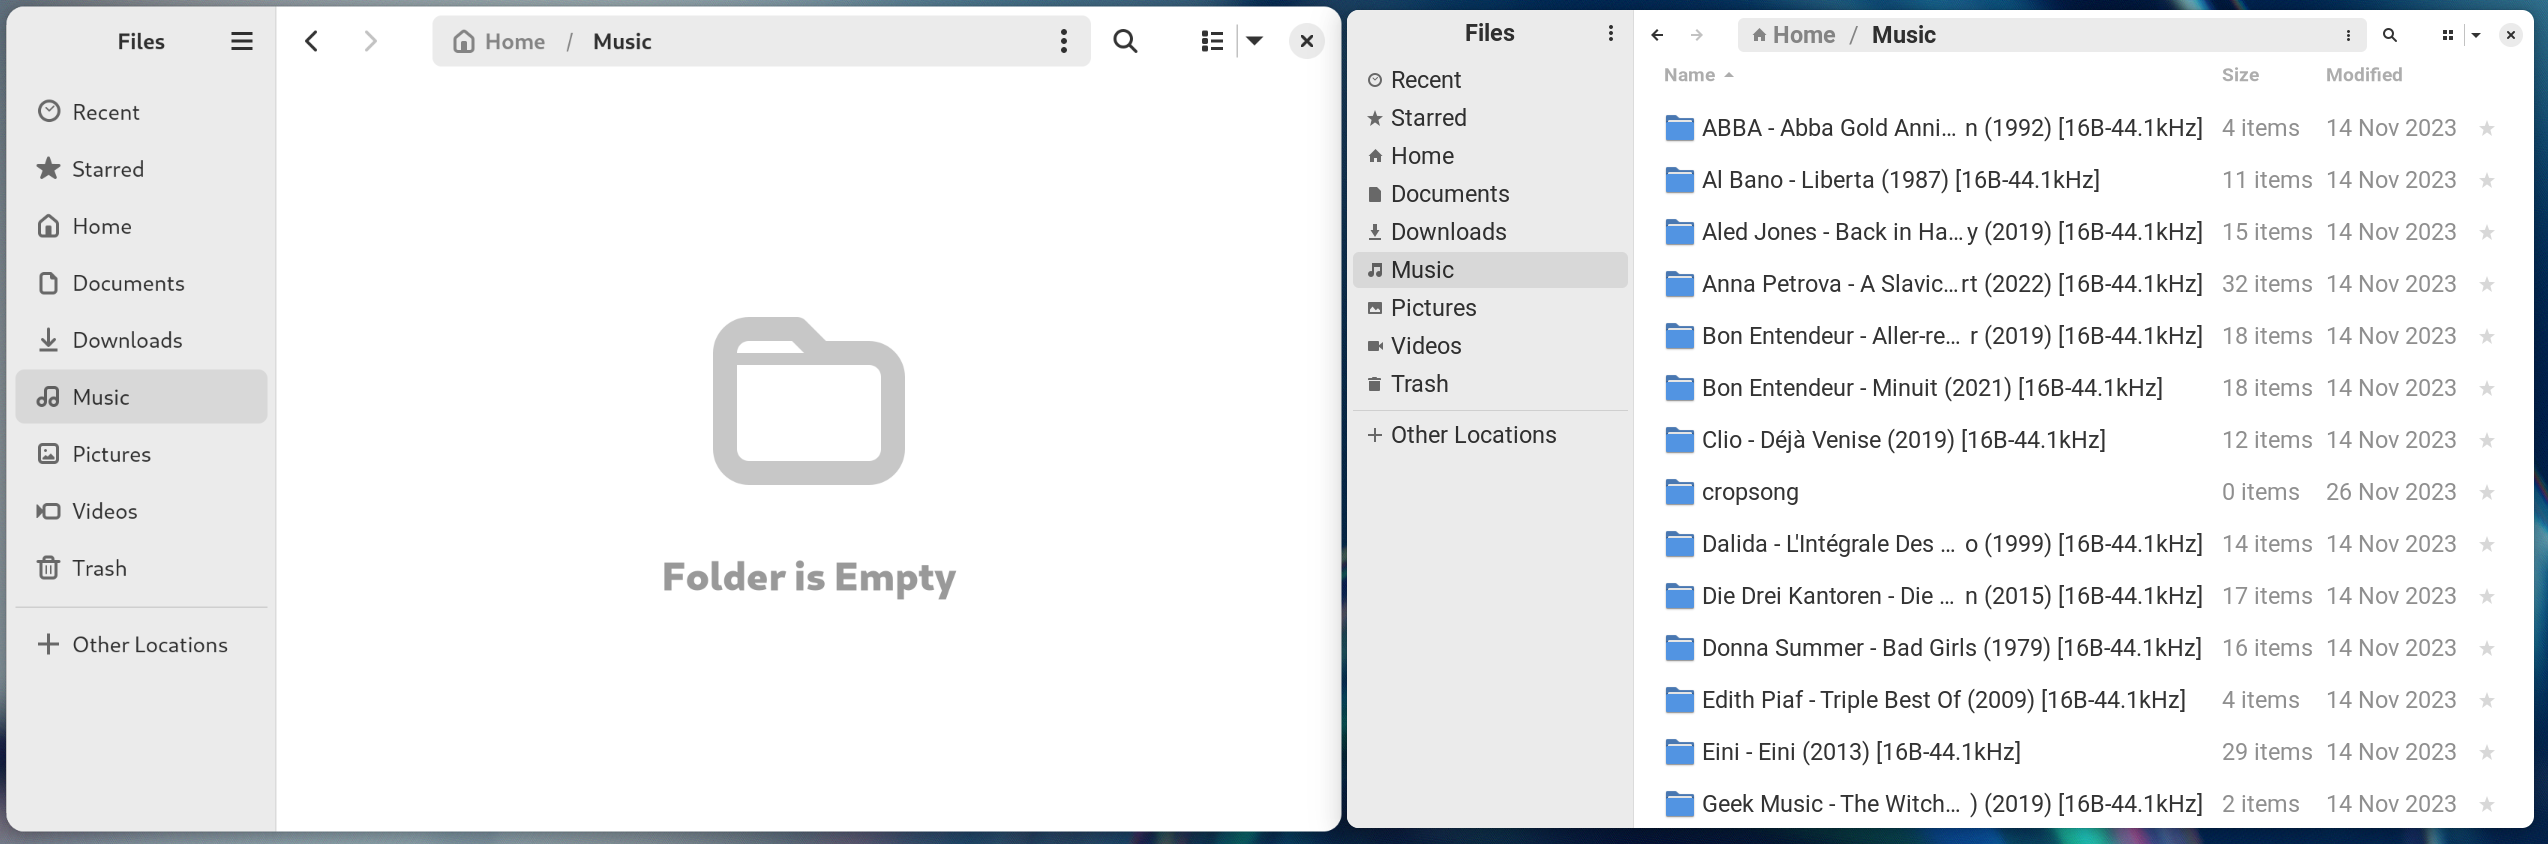Star the Al Bano - Liberta folder

click(2487, 180)
